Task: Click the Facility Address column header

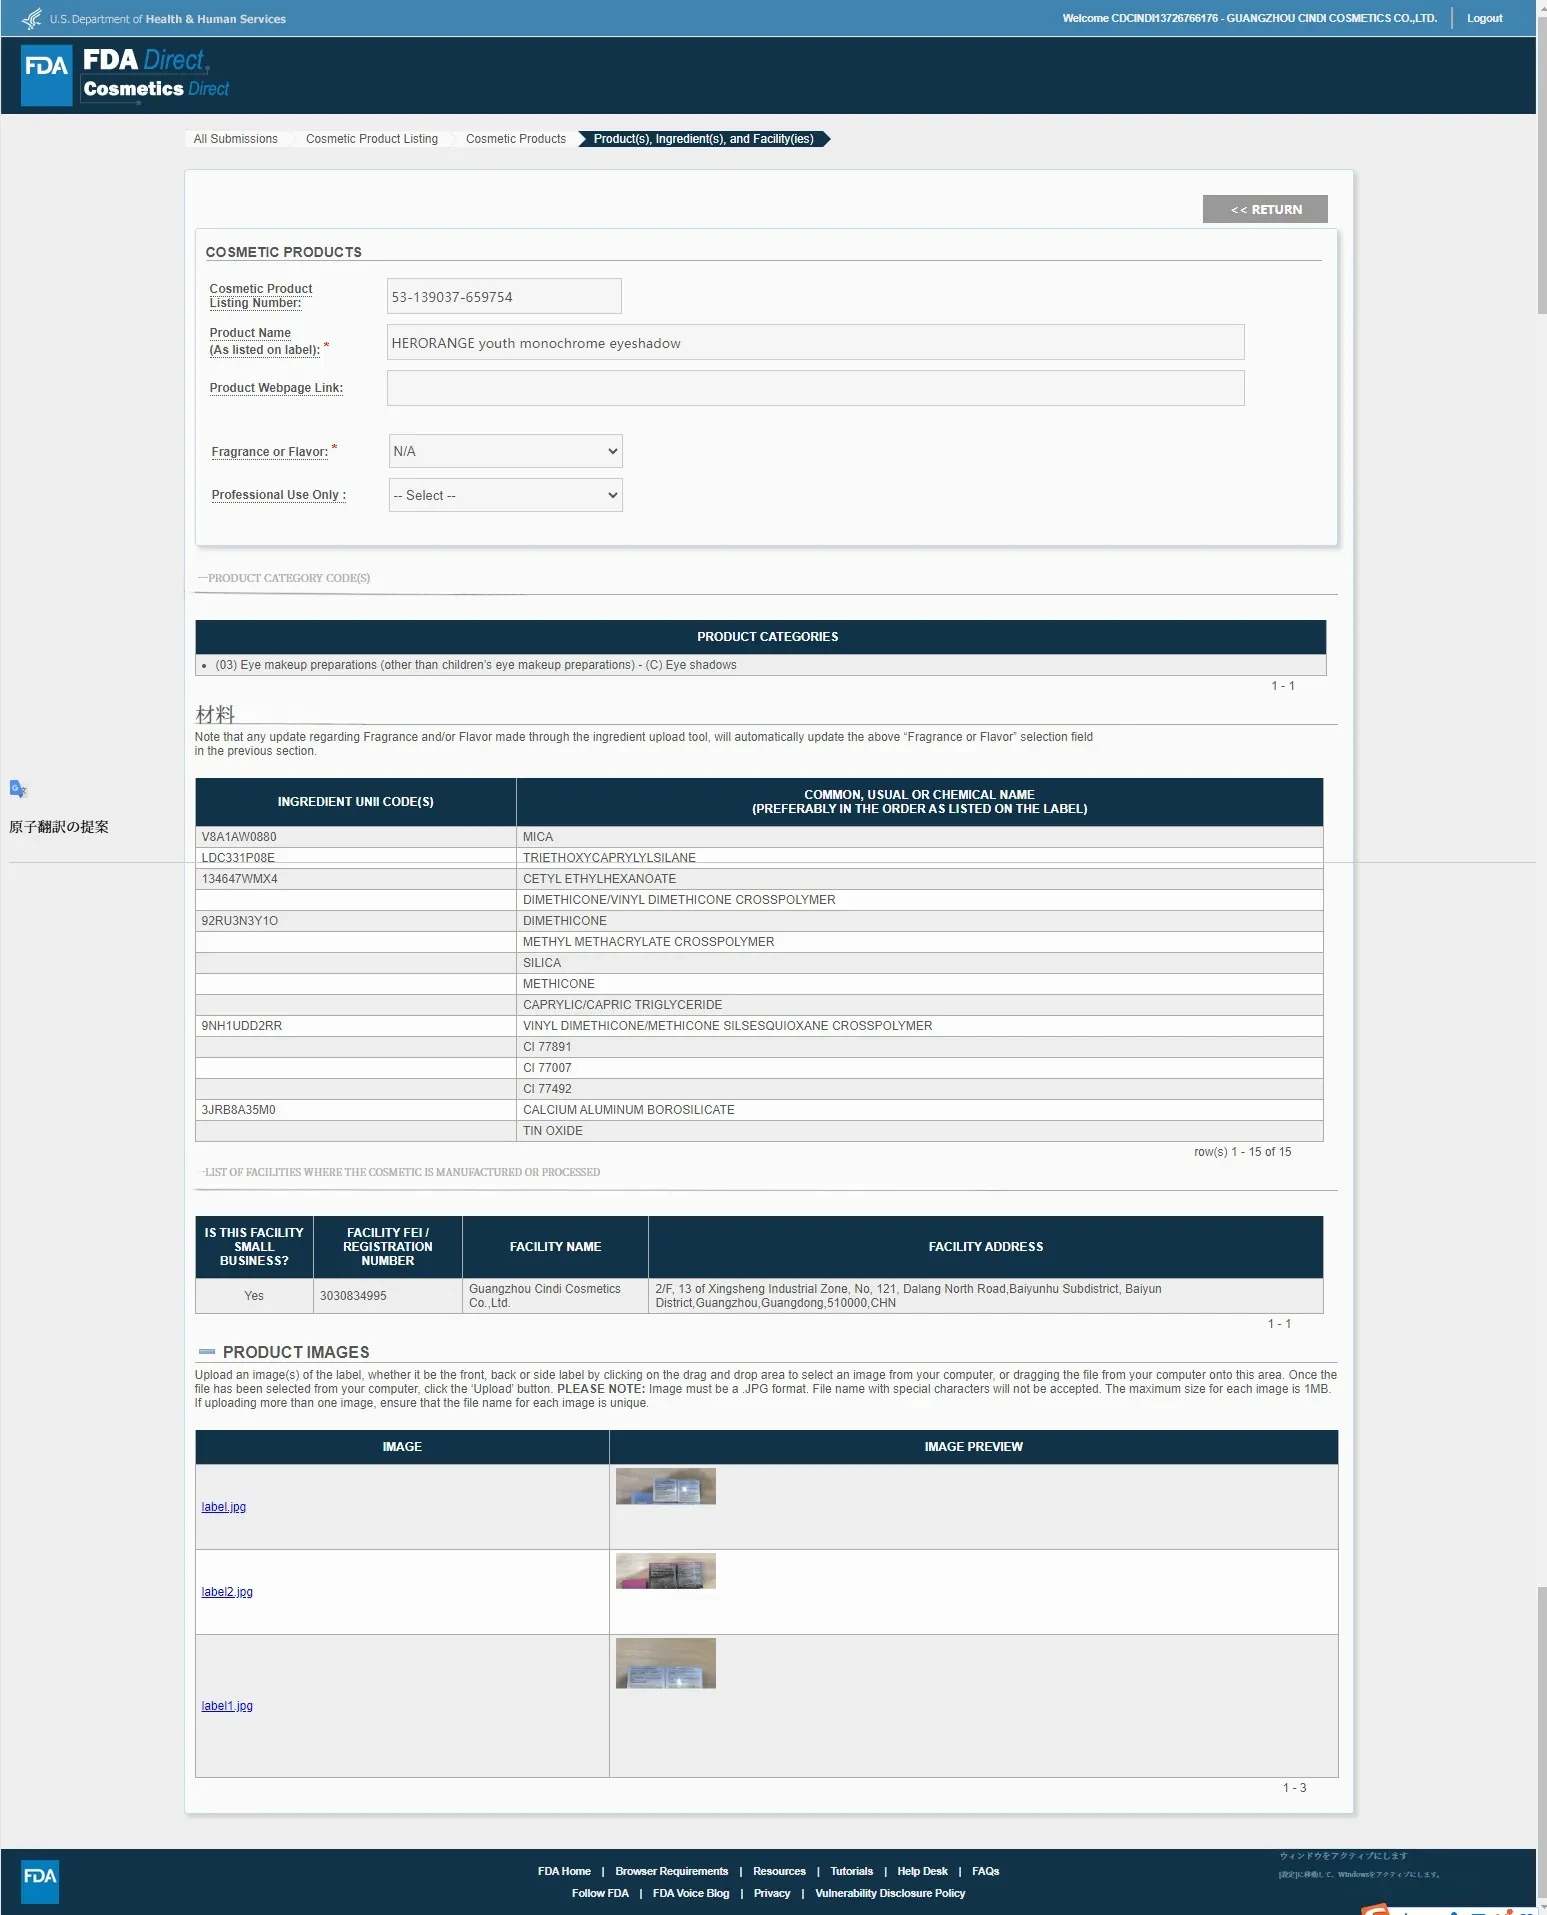Action: point(985,1247)
